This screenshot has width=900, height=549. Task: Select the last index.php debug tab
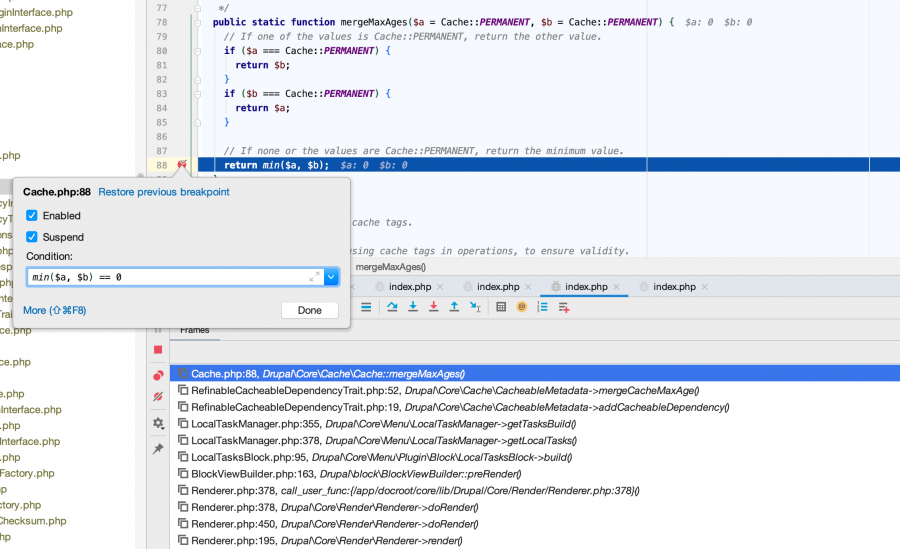(674, 287)
